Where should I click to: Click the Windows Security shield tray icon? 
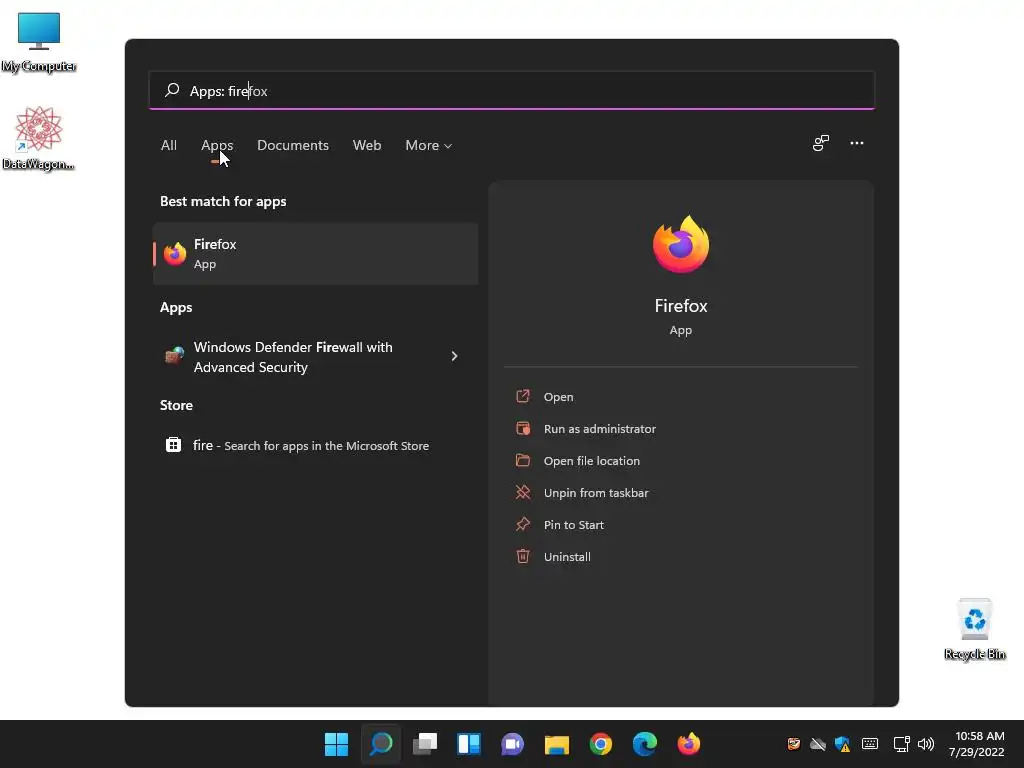coord(842,744)
